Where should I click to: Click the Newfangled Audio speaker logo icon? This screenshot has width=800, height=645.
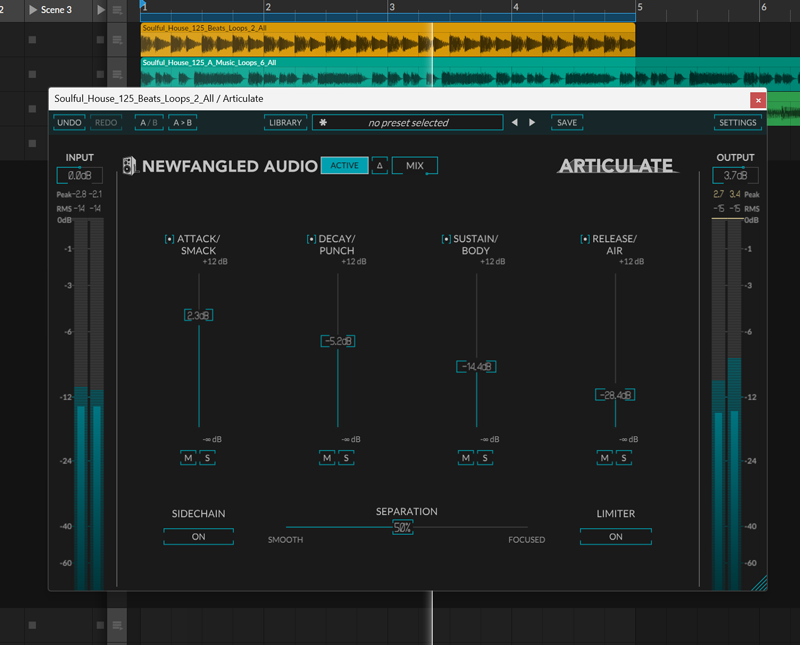[130, 165]
